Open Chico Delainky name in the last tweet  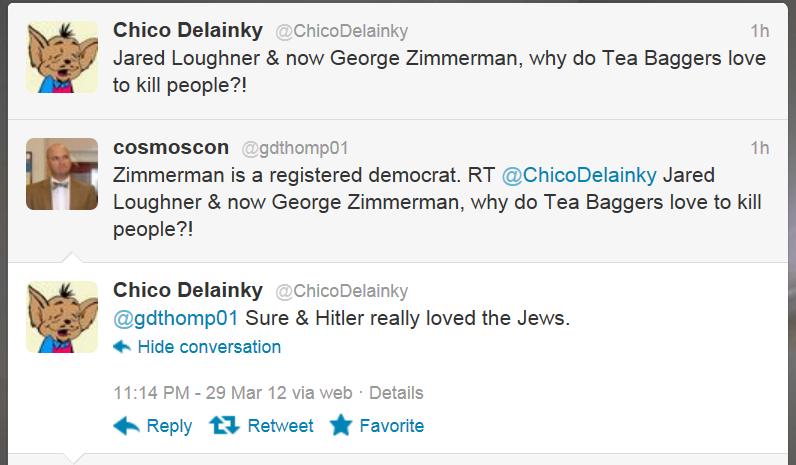[x=188, y=290]
